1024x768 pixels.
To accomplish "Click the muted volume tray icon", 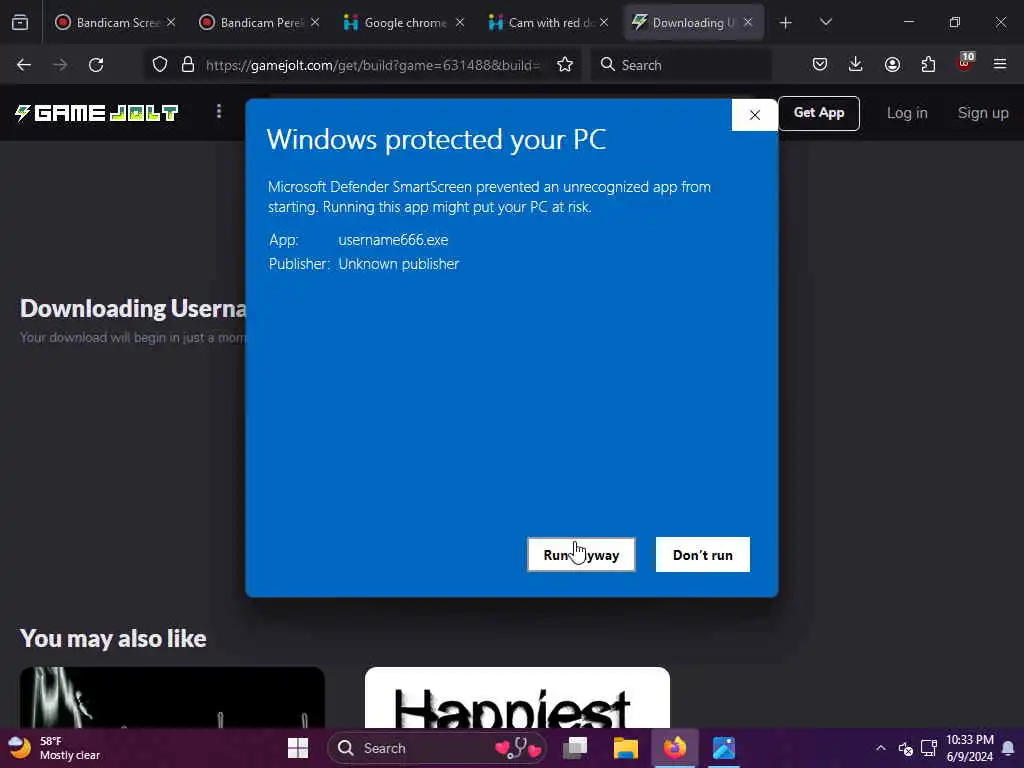I will [x=905, y=748].
